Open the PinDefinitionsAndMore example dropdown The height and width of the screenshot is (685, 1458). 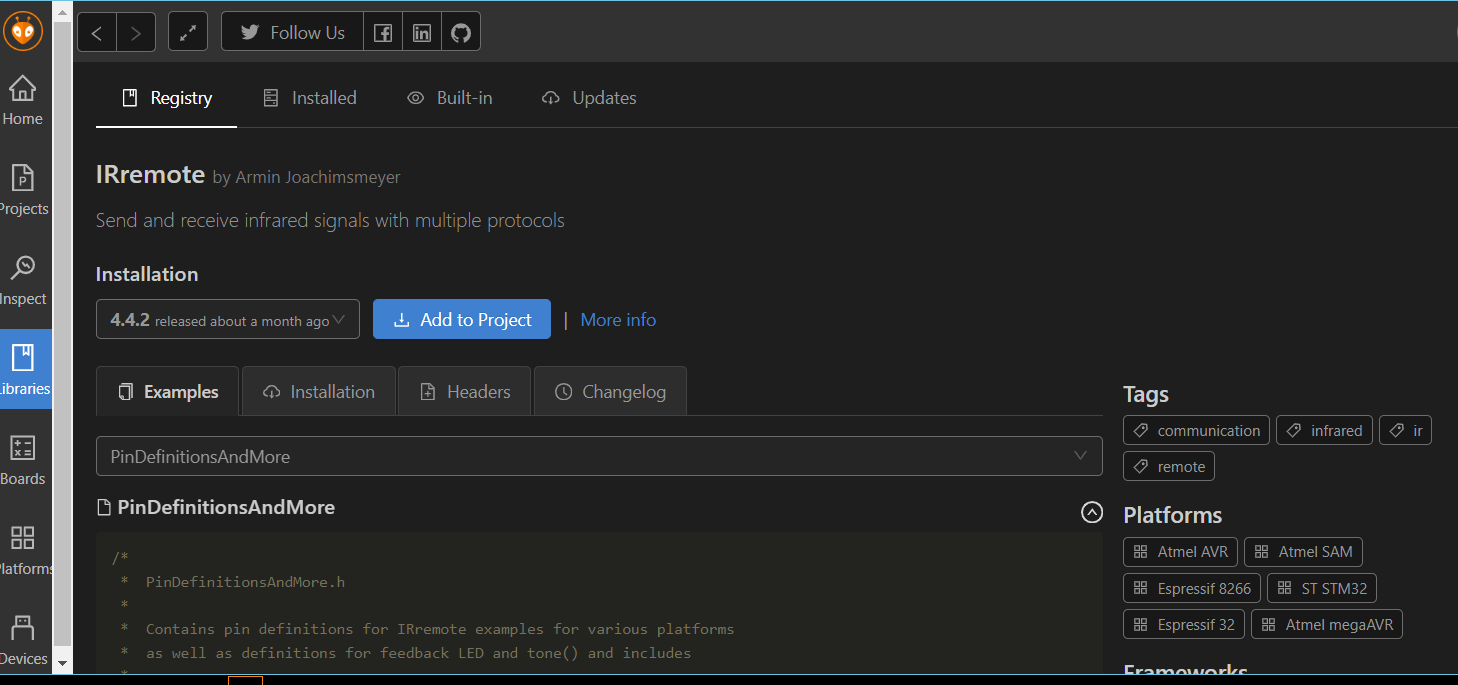click(599, 456)
